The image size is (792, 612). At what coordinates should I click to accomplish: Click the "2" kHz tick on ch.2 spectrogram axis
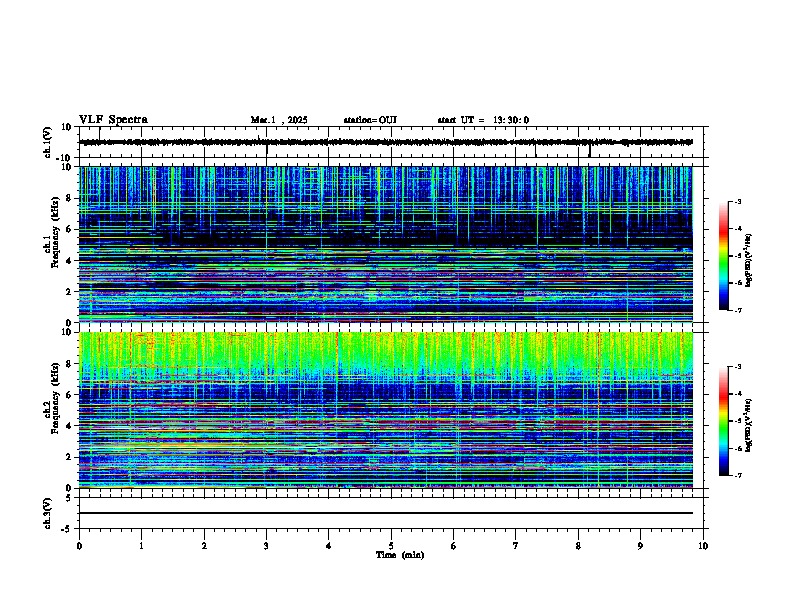click(x=69, y=457)
